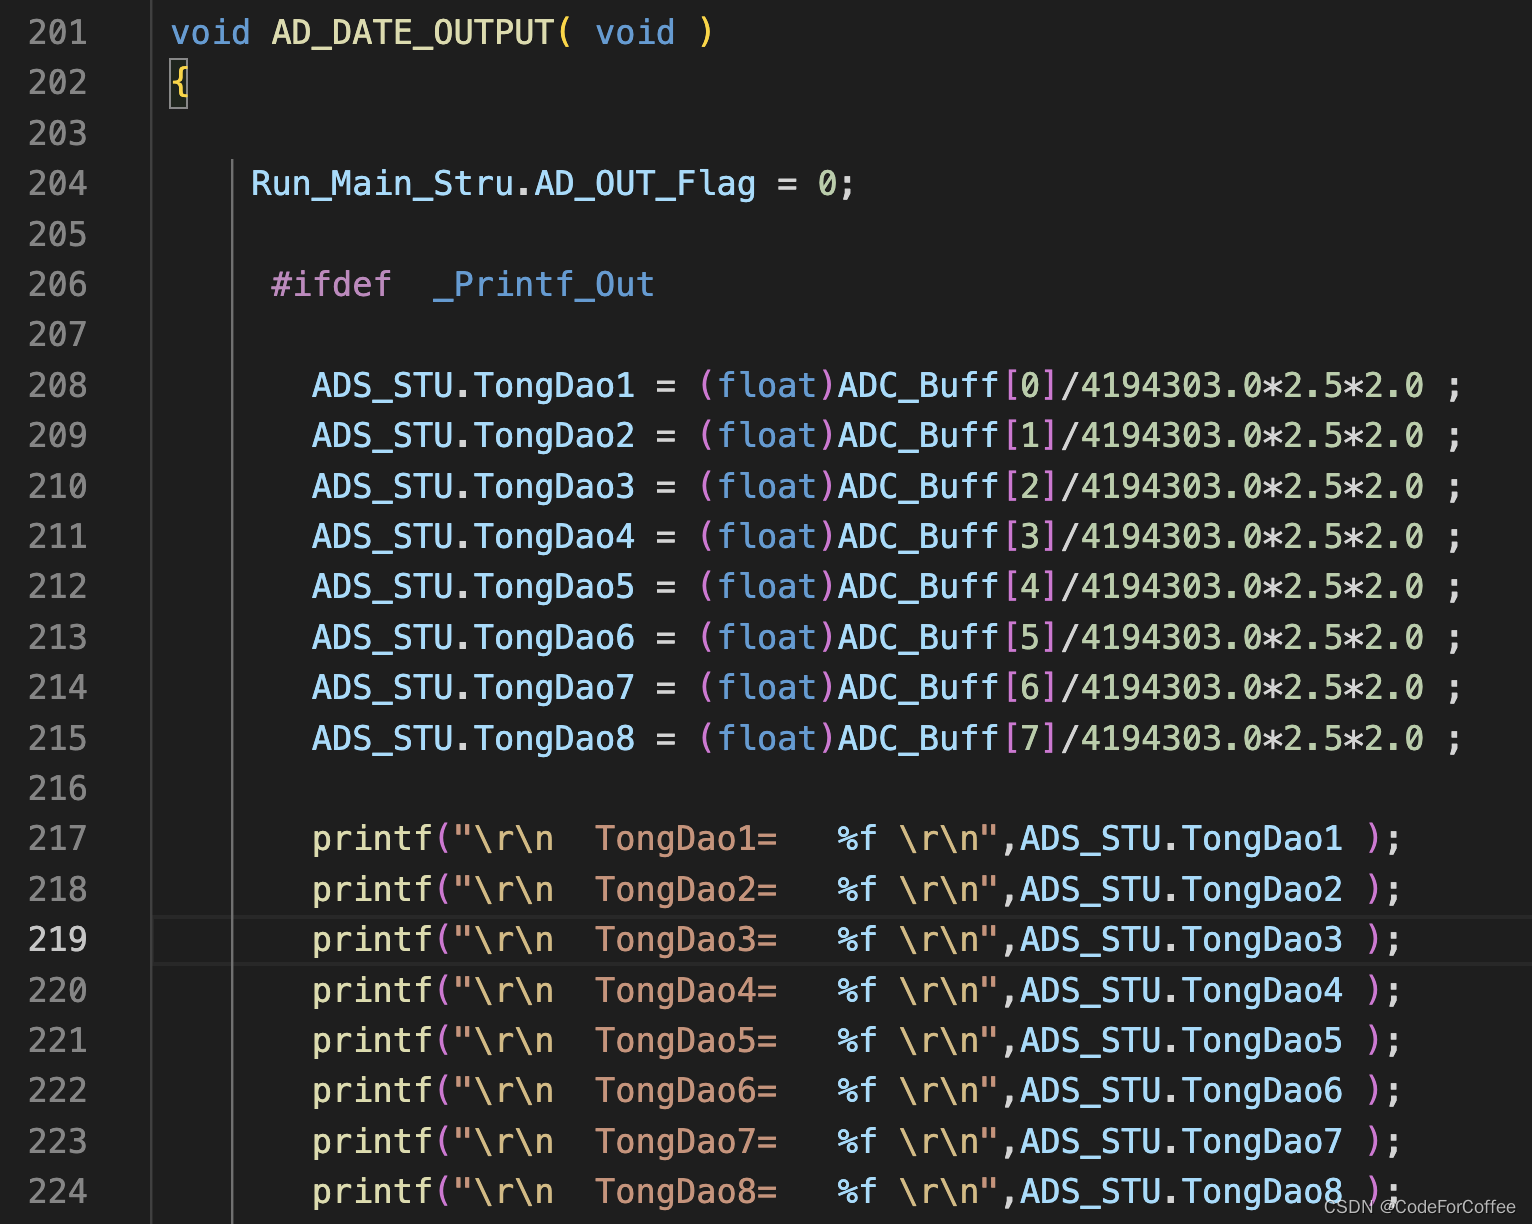
Task: Click line number 219 in the gutter
Action: pyautogui.click(x=58, y=940)
